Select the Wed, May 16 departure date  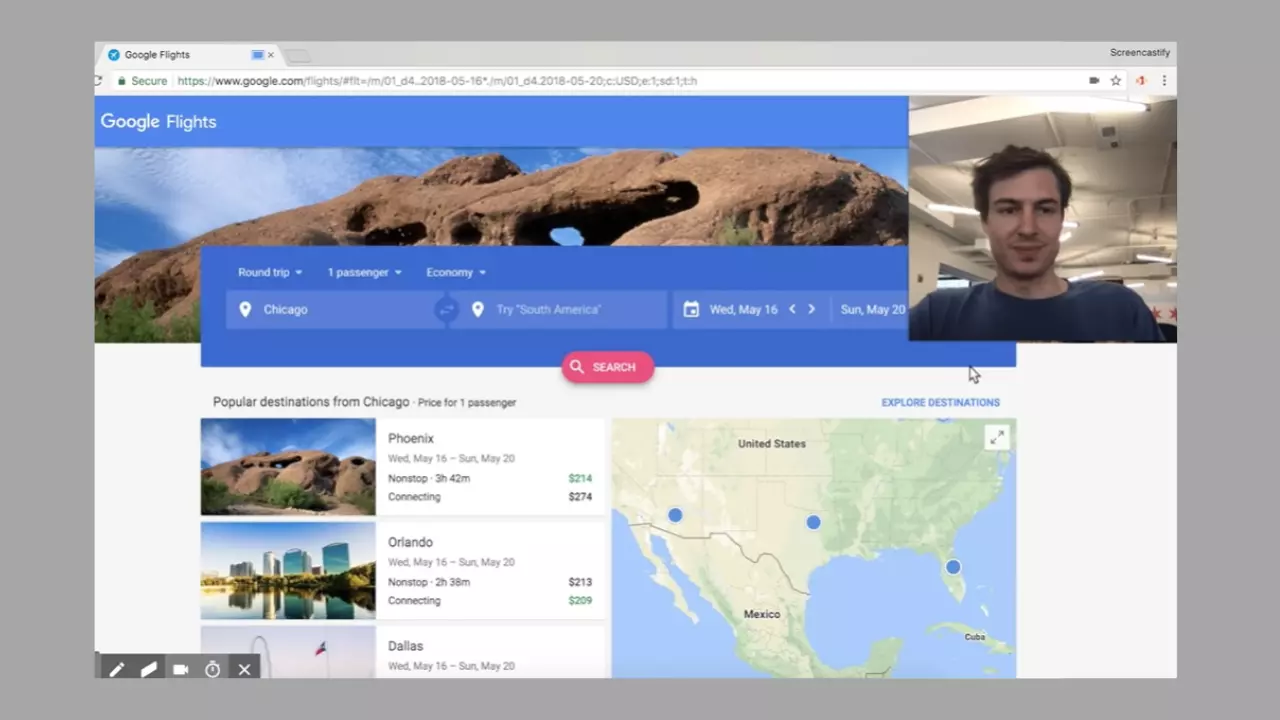(743, 310)
